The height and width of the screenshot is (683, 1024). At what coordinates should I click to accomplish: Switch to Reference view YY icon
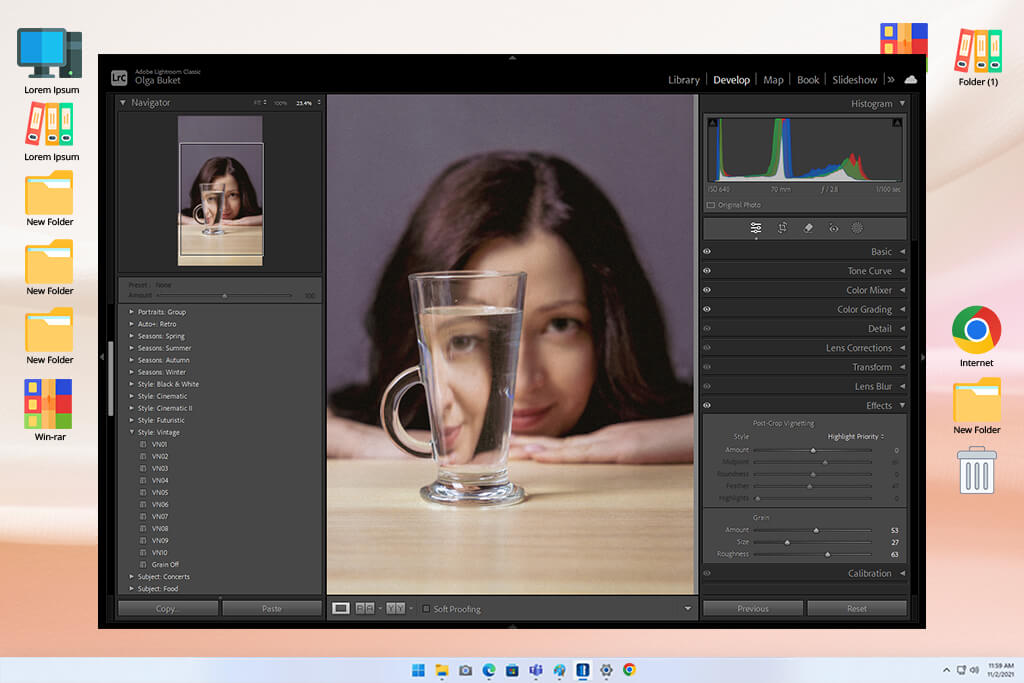click(x=396, y=609)
